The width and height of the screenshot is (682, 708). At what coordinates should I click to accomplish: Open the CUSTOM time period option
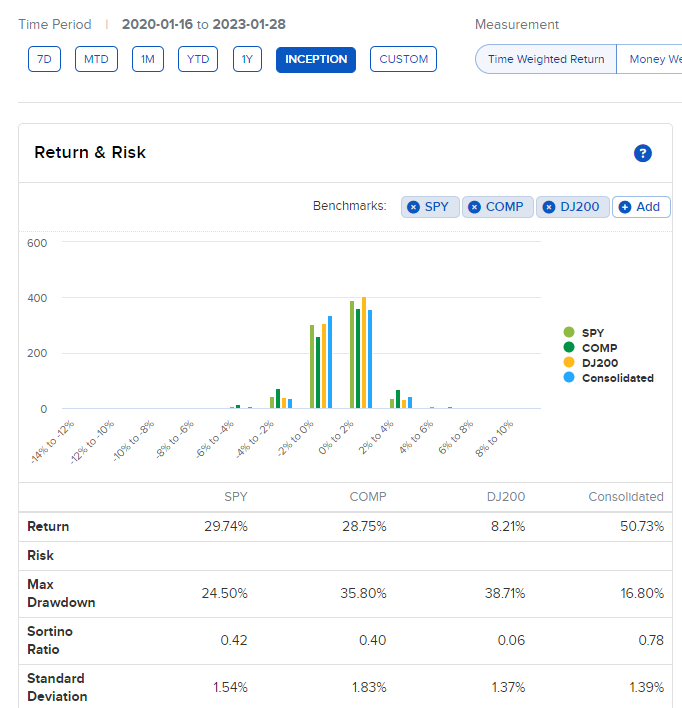coord(403,59)
